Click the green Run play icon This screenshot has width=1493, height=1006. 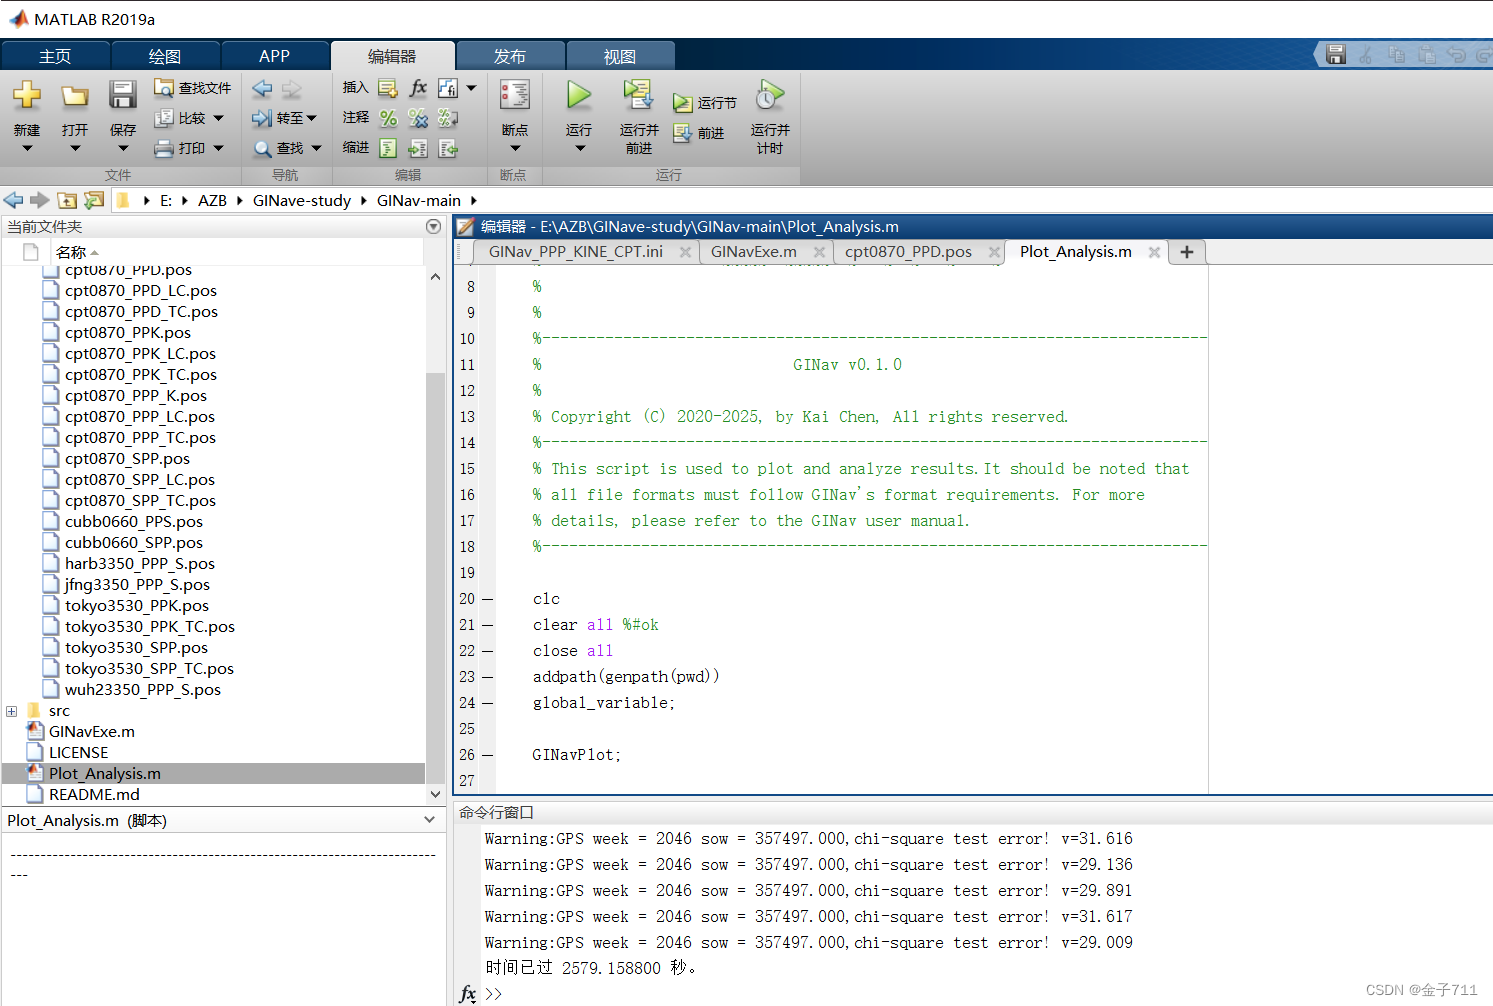[x=579, y=96]
